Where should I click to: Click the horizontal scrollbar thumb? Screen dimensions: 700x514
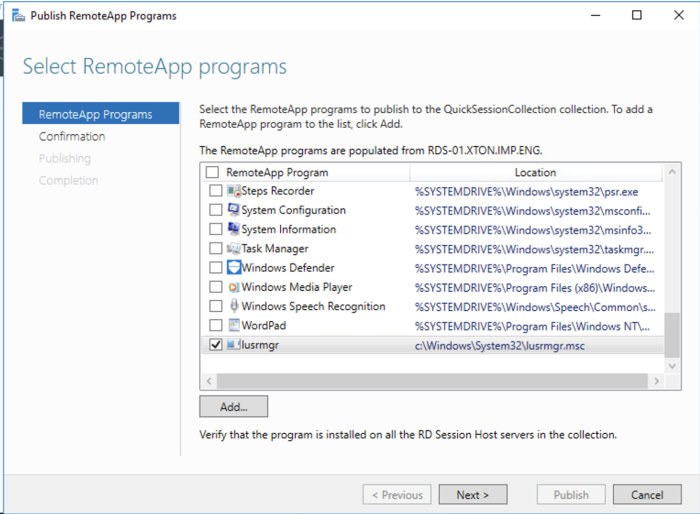(x=432, y=381)
